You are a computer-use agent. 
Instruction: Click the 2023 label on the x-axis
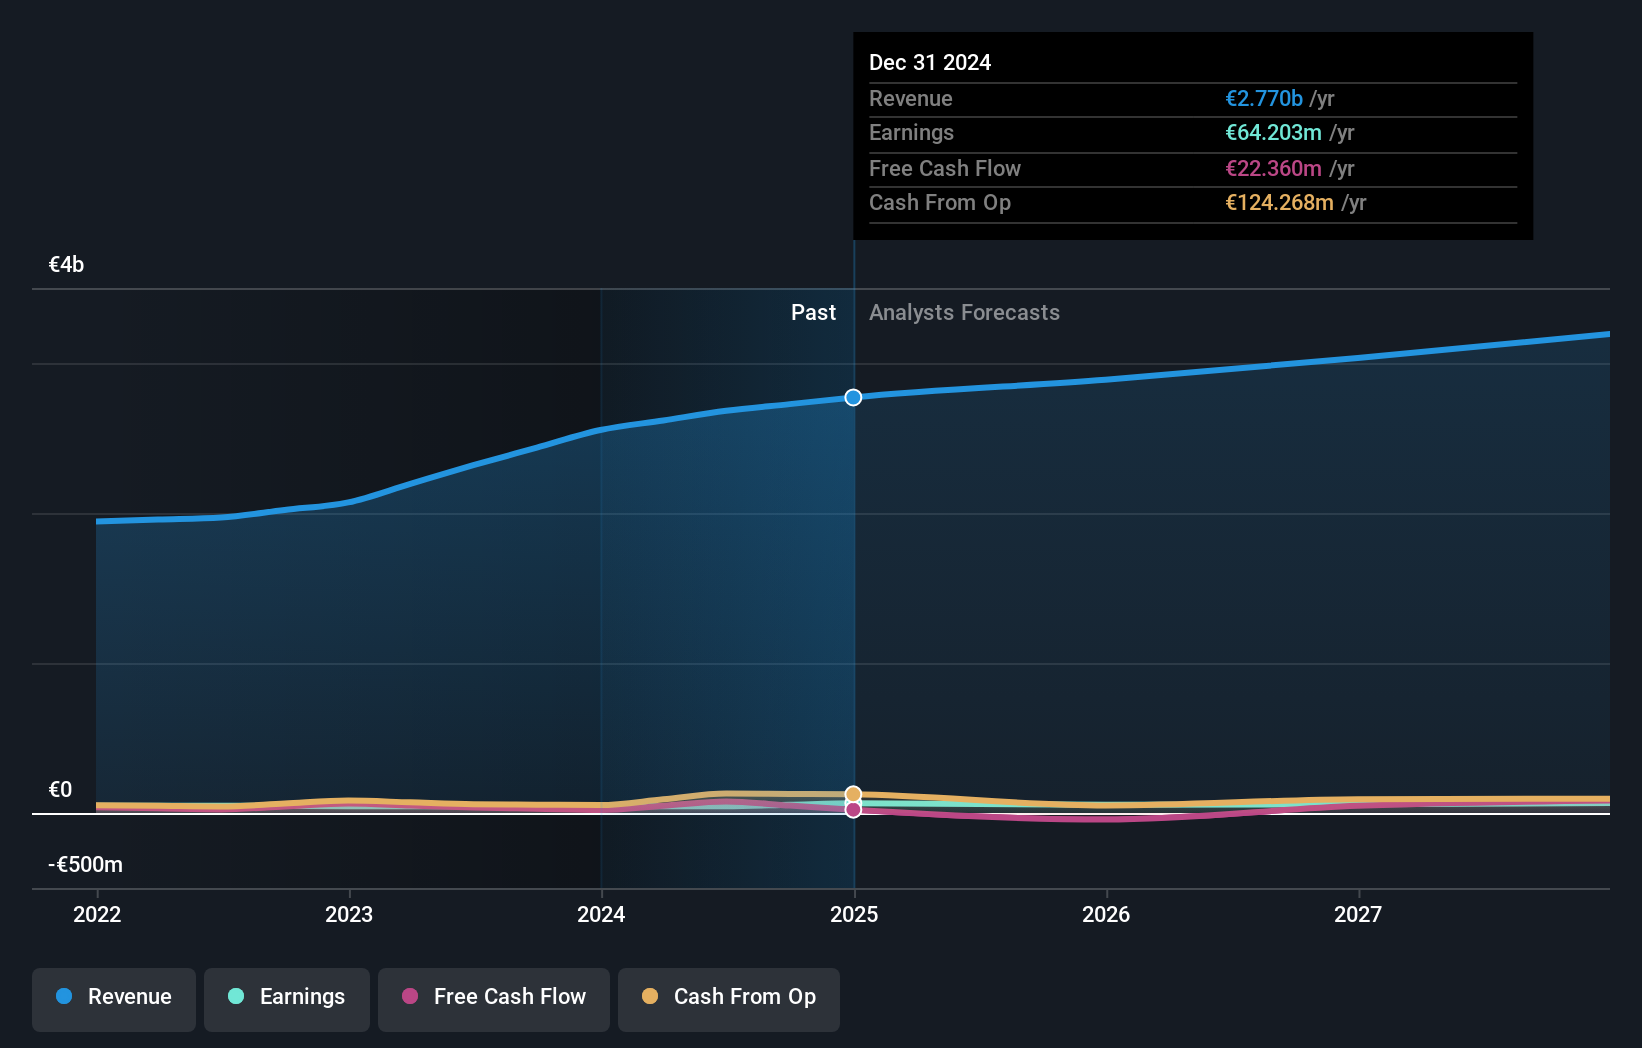point(348,914)
